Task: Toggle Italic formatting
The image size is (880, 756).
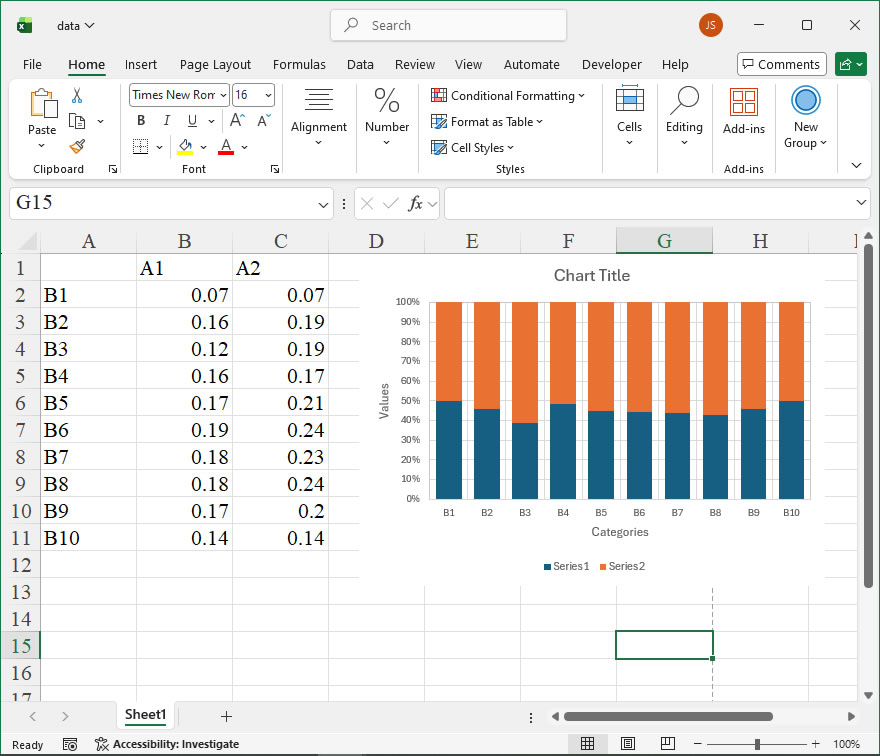Action: [x=166, y=120]
